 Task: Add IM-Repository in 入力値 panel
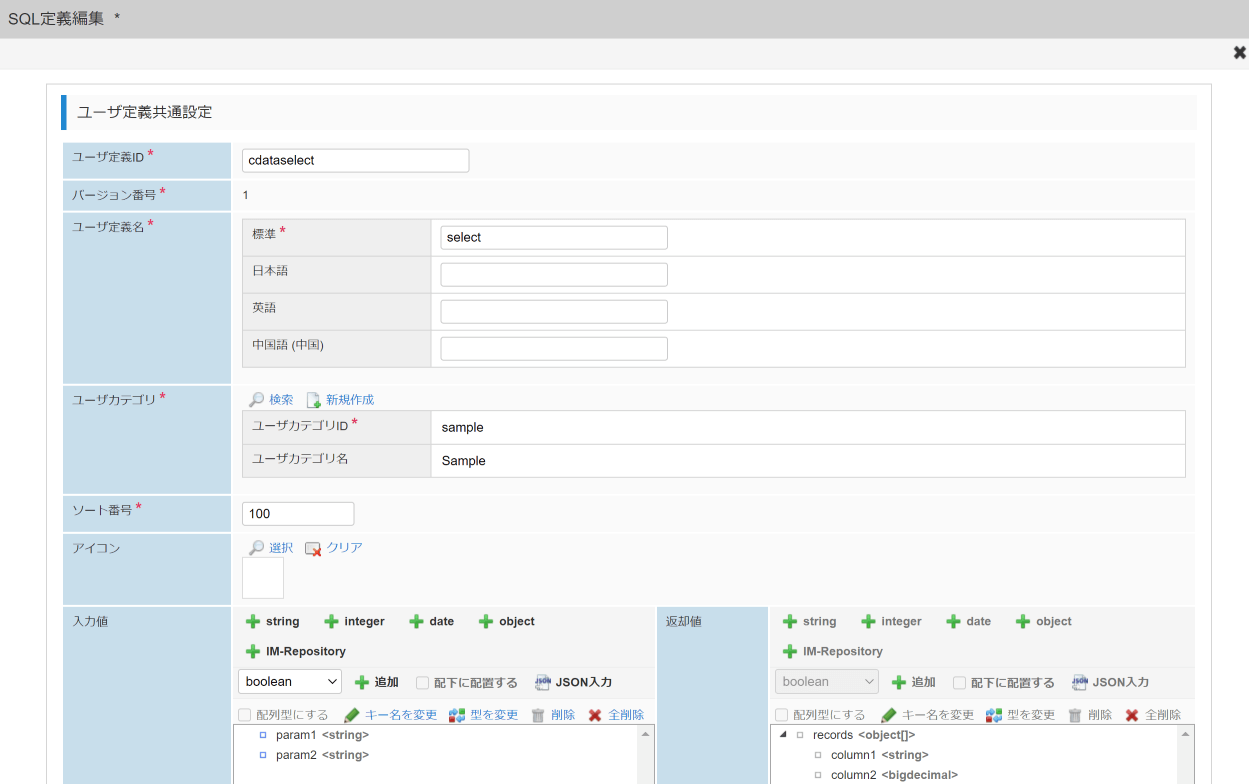pos(295,651)
